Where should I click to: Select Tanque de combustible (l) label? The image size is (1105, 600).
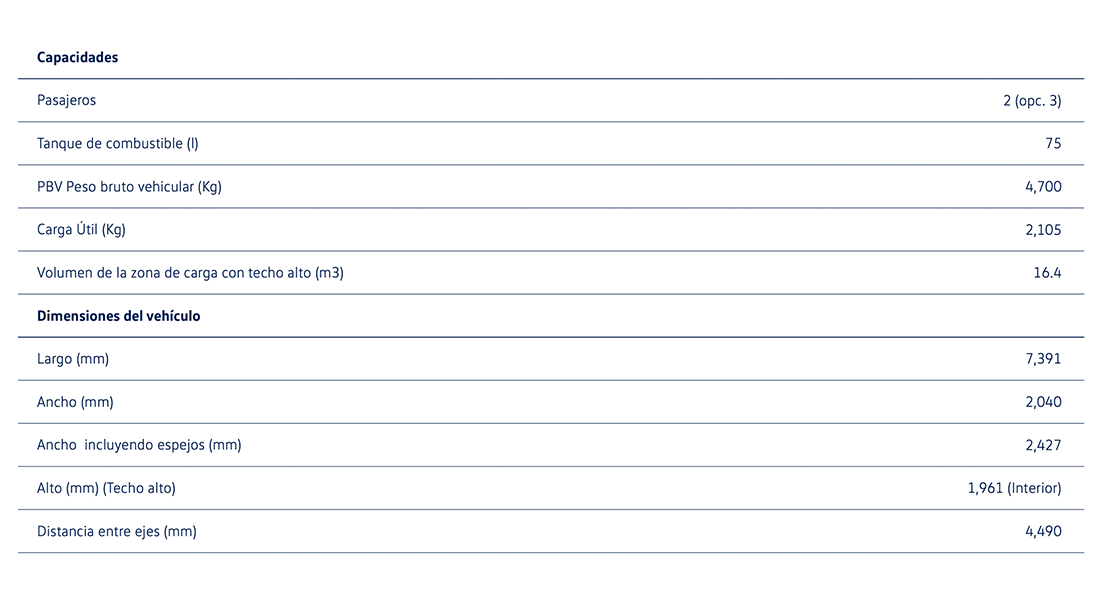click(x=117, y=144)
